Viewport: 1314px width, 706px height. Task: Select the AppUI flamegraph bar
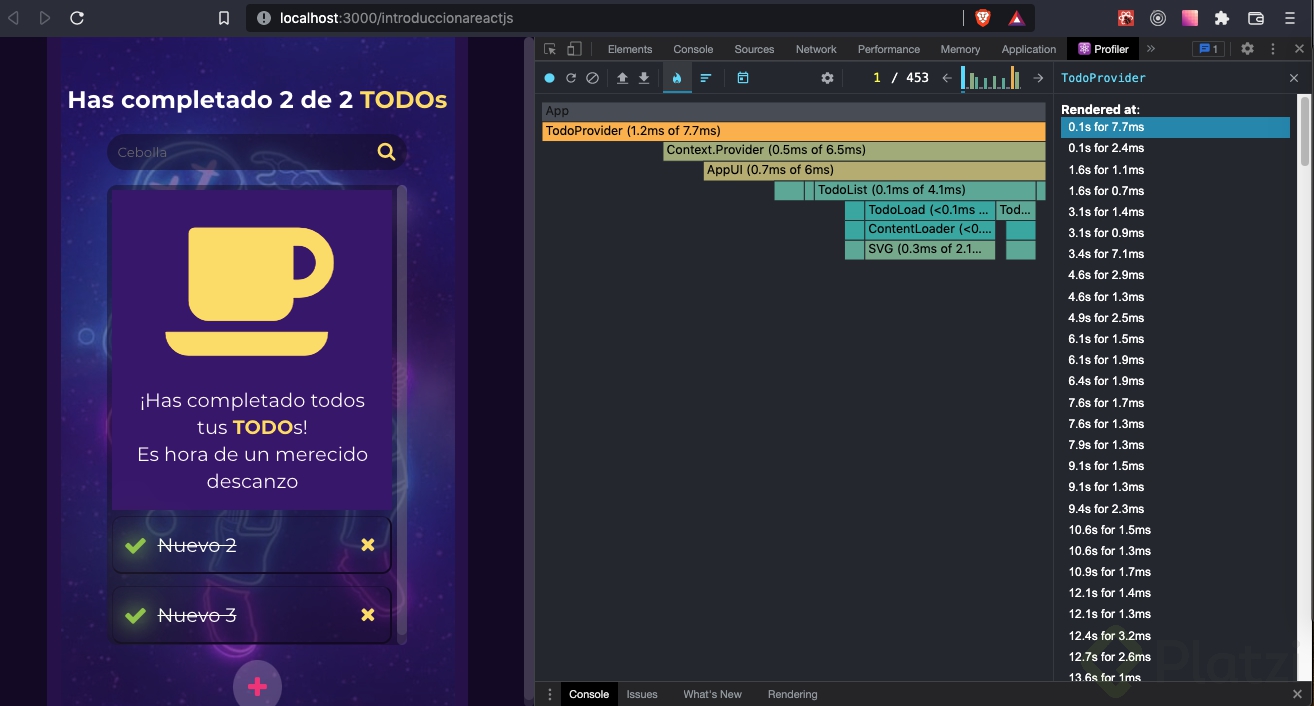coord(874,170)
